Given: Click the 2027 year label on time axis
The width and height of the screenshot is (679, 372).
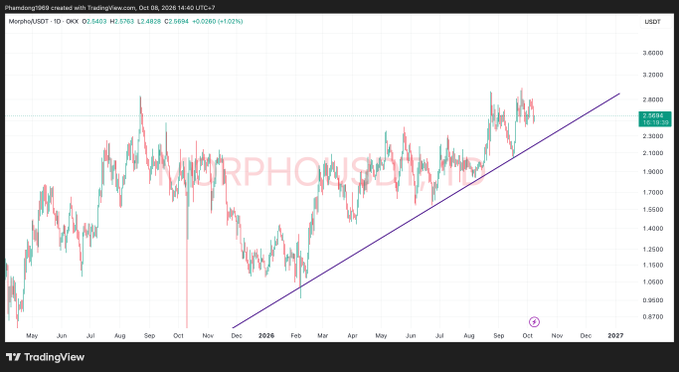Looking at the screenshot, I should click(x=615, y=336).
